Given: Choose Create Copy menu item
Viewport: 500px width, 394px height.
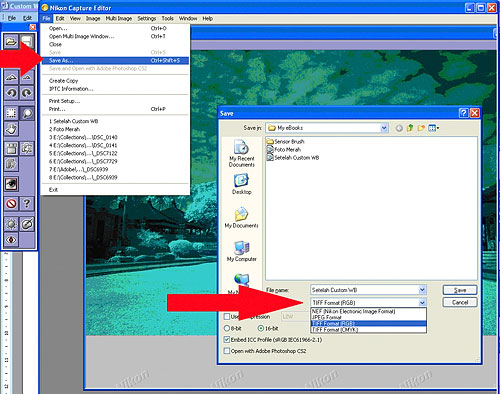Looking at the screenshot, I should point(115,81).
